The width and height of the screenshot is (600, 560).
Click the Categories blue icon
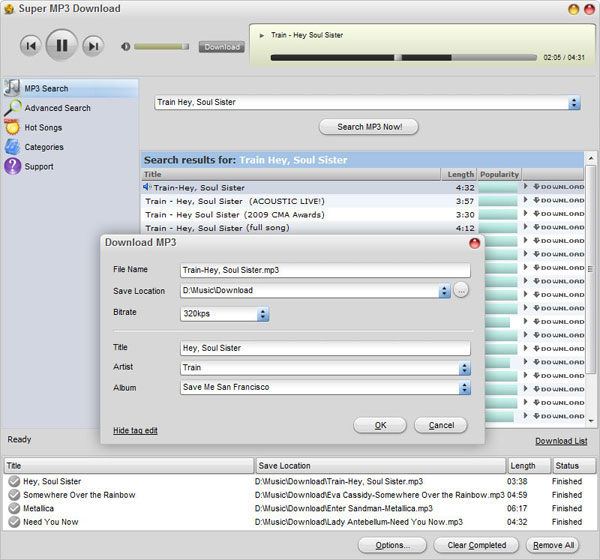point(13,147)
